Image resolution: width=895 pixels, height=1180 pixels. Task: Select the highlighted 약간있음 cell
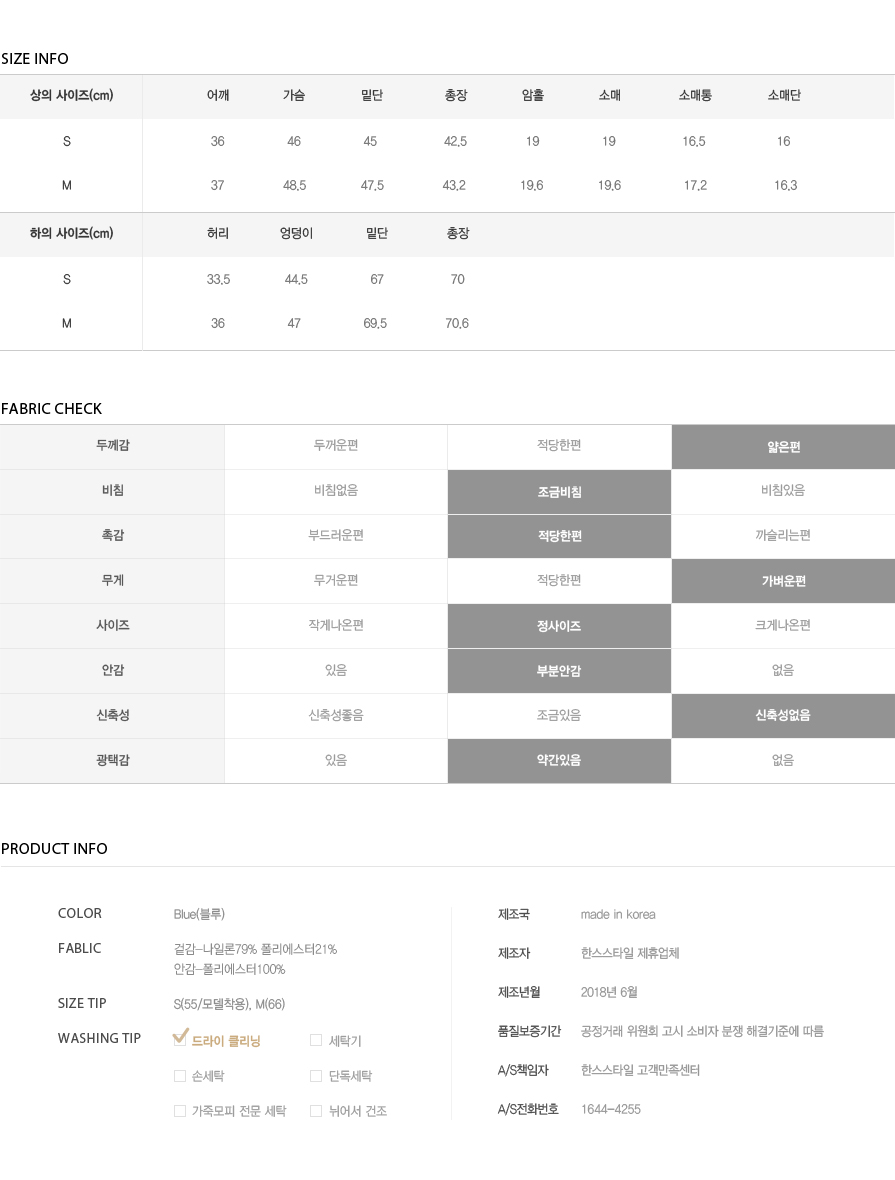click(x=559, y=761)
